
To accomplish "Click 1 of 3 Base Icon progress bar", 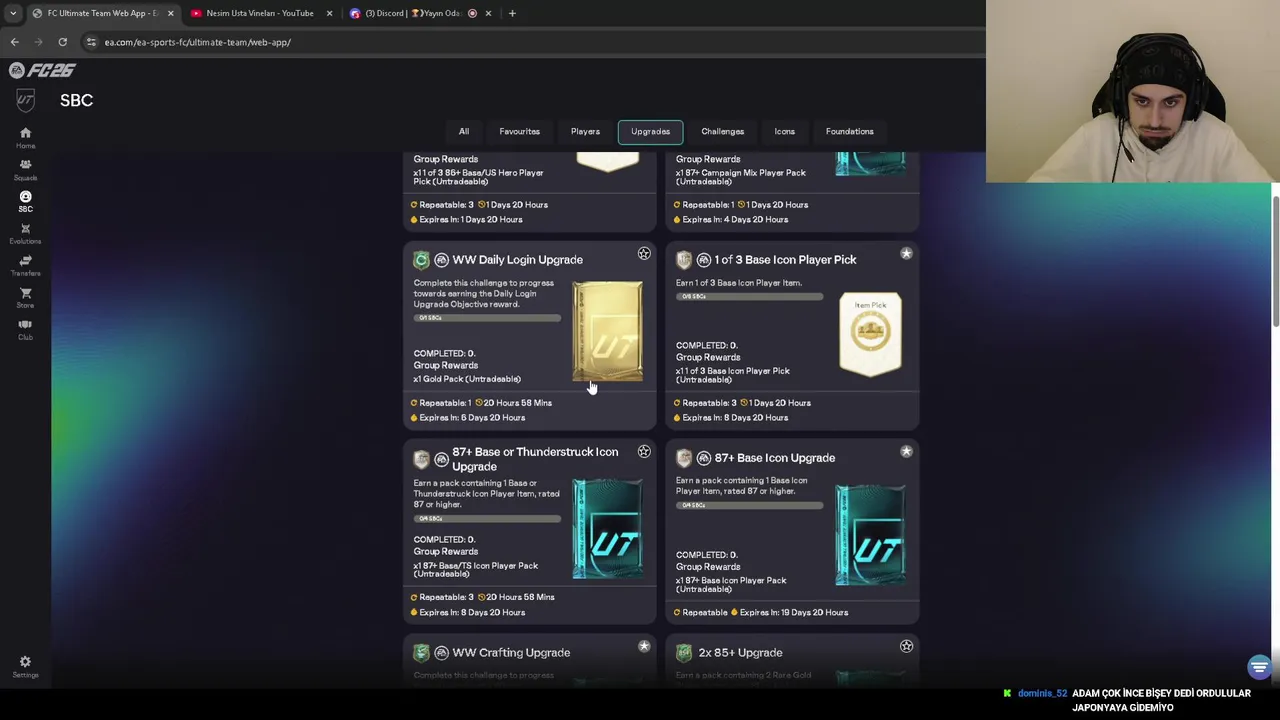I will [x=749, y=297].
